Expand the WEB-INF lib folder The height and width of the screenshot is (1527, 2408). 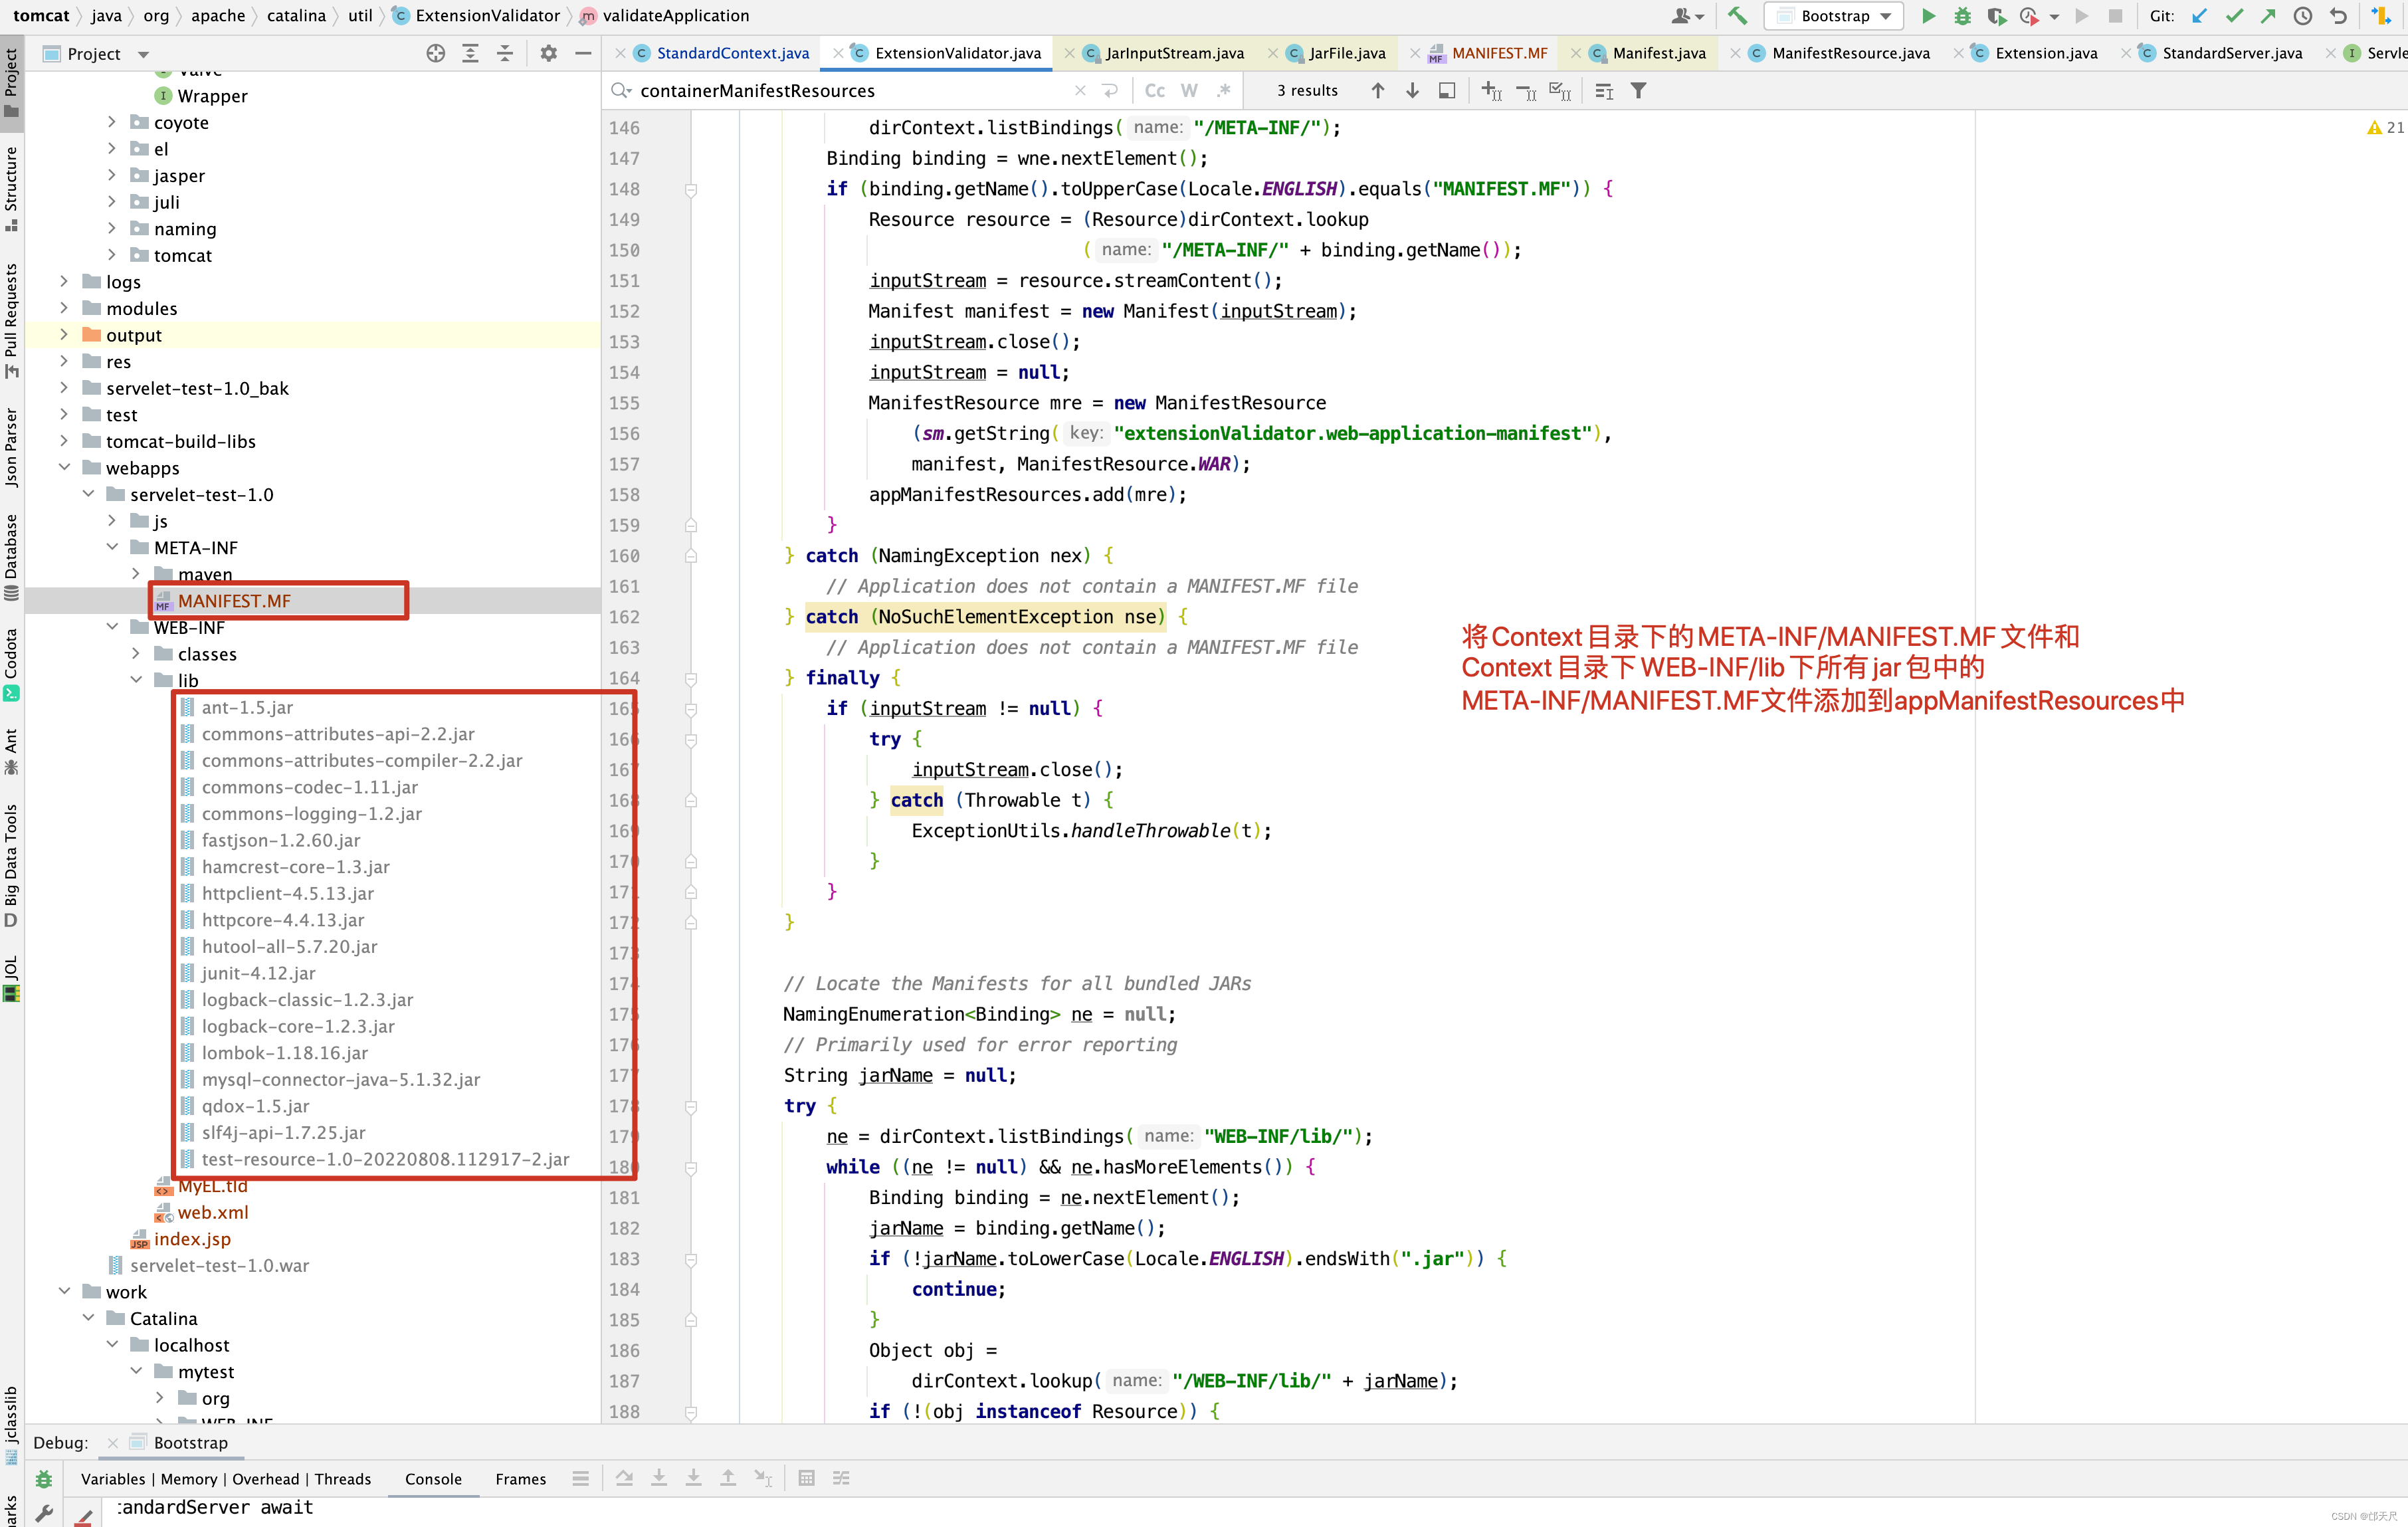139,681
